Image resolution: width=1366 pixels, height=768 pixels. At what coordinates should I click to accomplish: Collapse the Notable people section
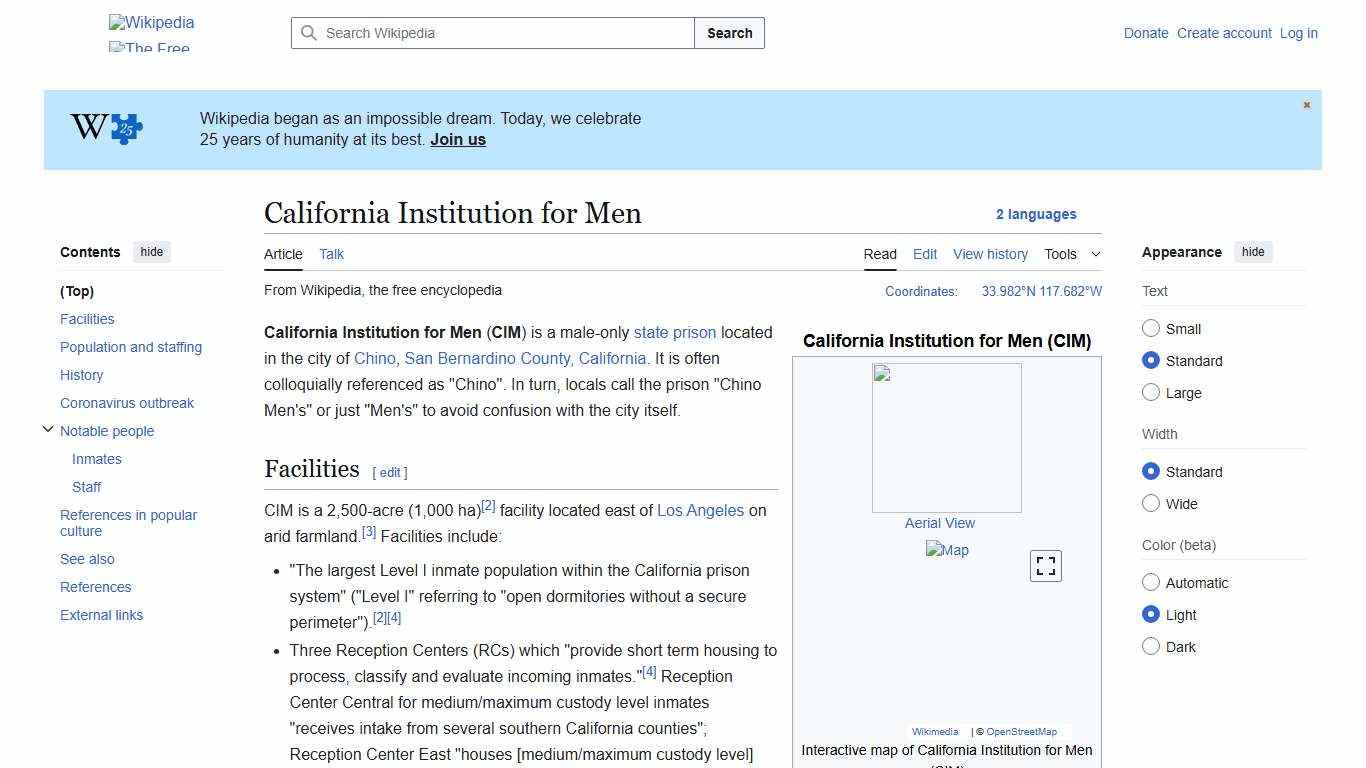click(x=48, y=429)
